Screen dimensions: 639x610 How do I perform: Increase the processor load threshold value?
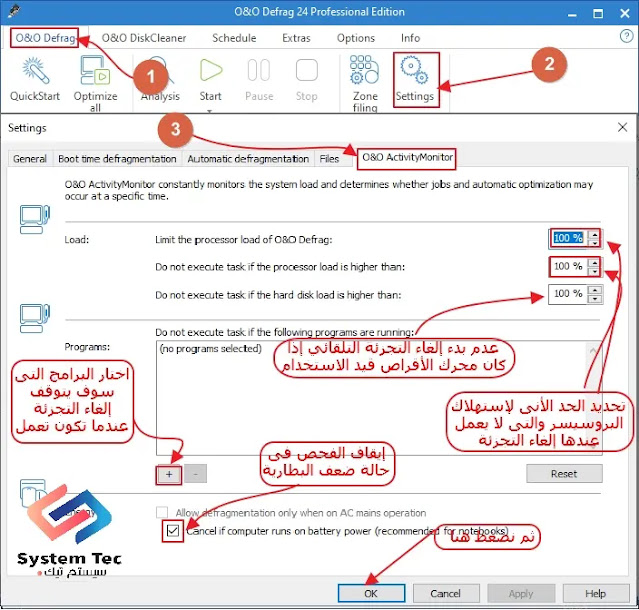coord(595,262)
